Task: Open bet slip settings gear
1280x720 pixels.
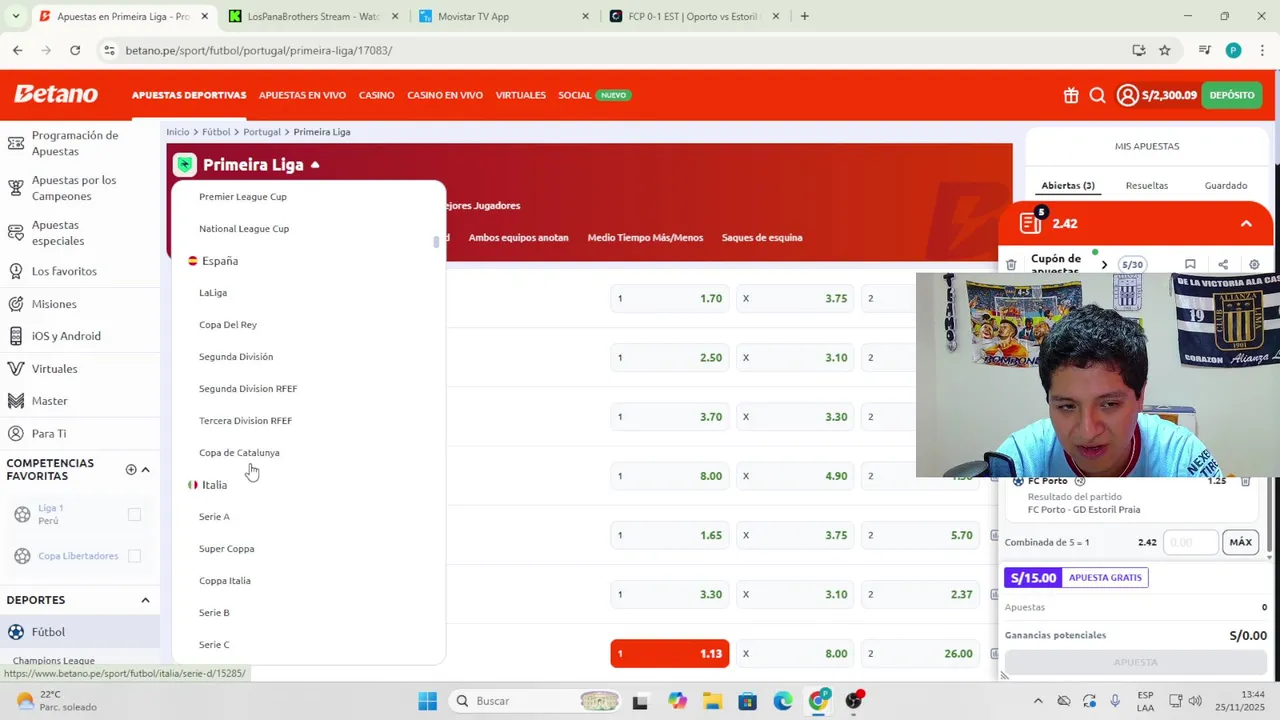Action: 1254,265
